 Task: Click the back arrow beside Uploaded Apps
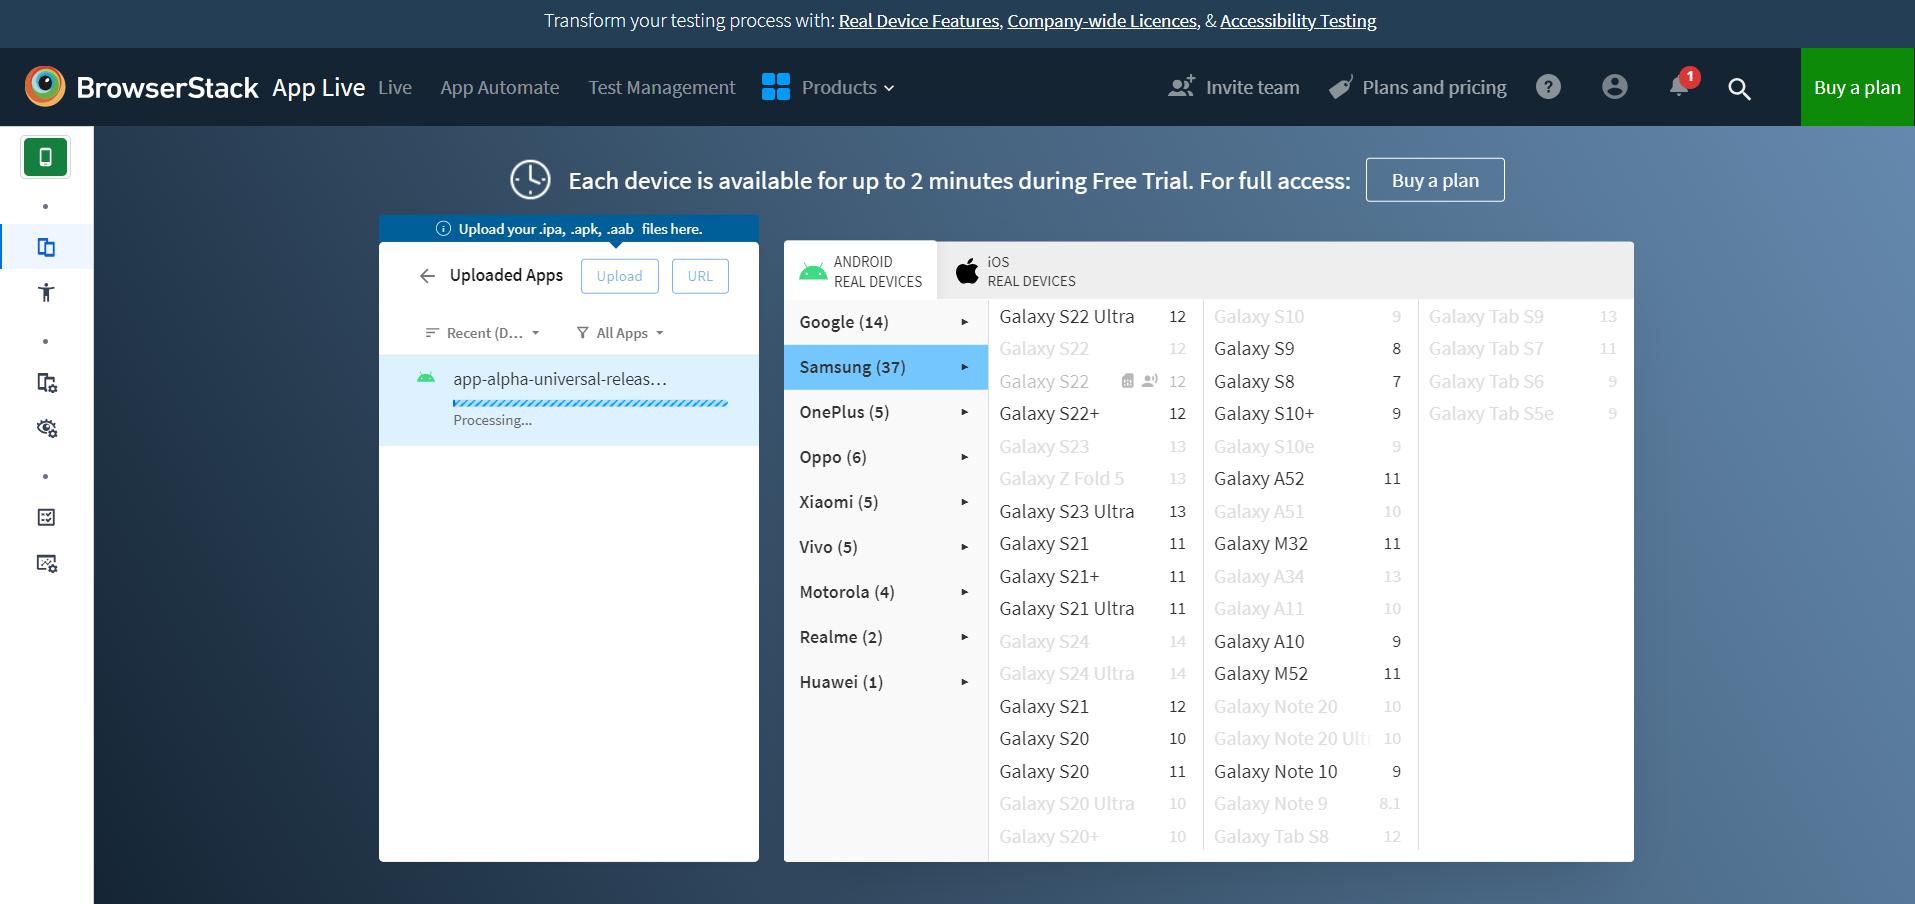tap(427, 276)
